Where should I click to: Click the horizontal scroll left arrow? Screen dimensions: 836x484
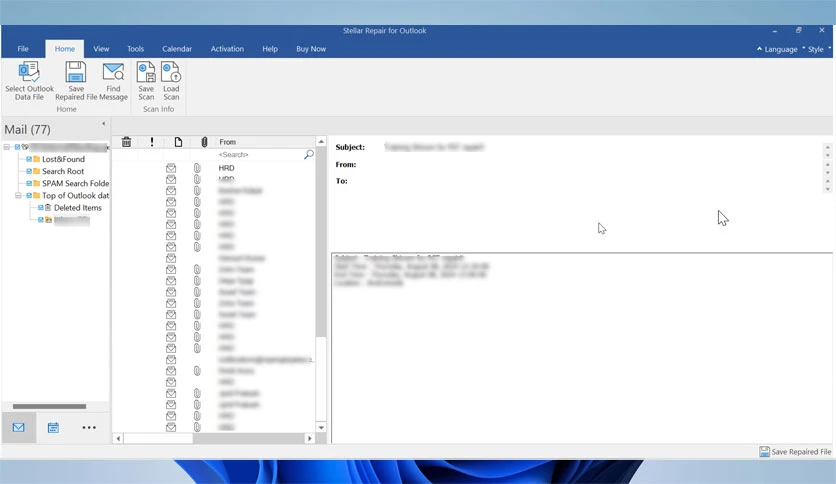(x=118, y=438)
